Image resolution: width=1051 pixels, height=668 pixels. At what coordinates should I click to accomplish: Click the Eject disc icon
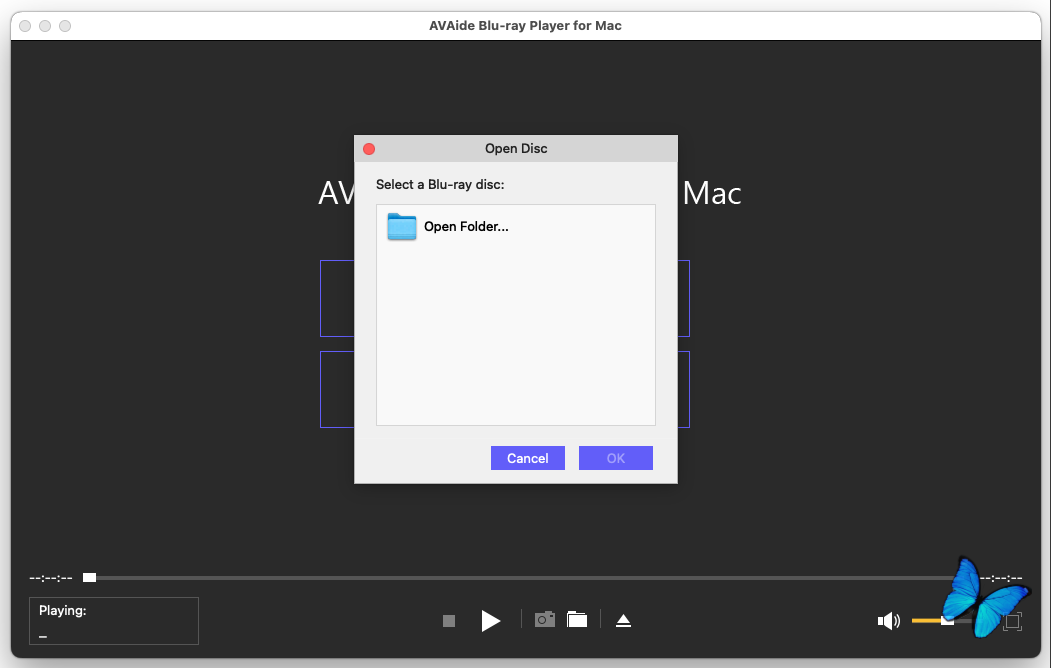click(623, 621)
